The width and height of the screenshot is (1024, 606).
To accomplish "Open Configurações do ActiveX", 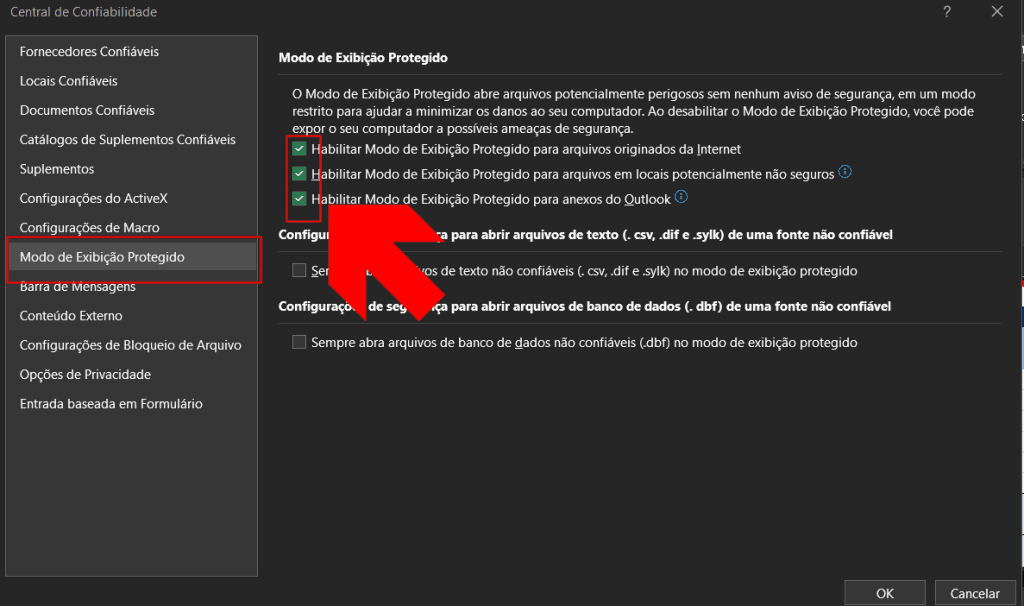I will [x=93, y=199].
